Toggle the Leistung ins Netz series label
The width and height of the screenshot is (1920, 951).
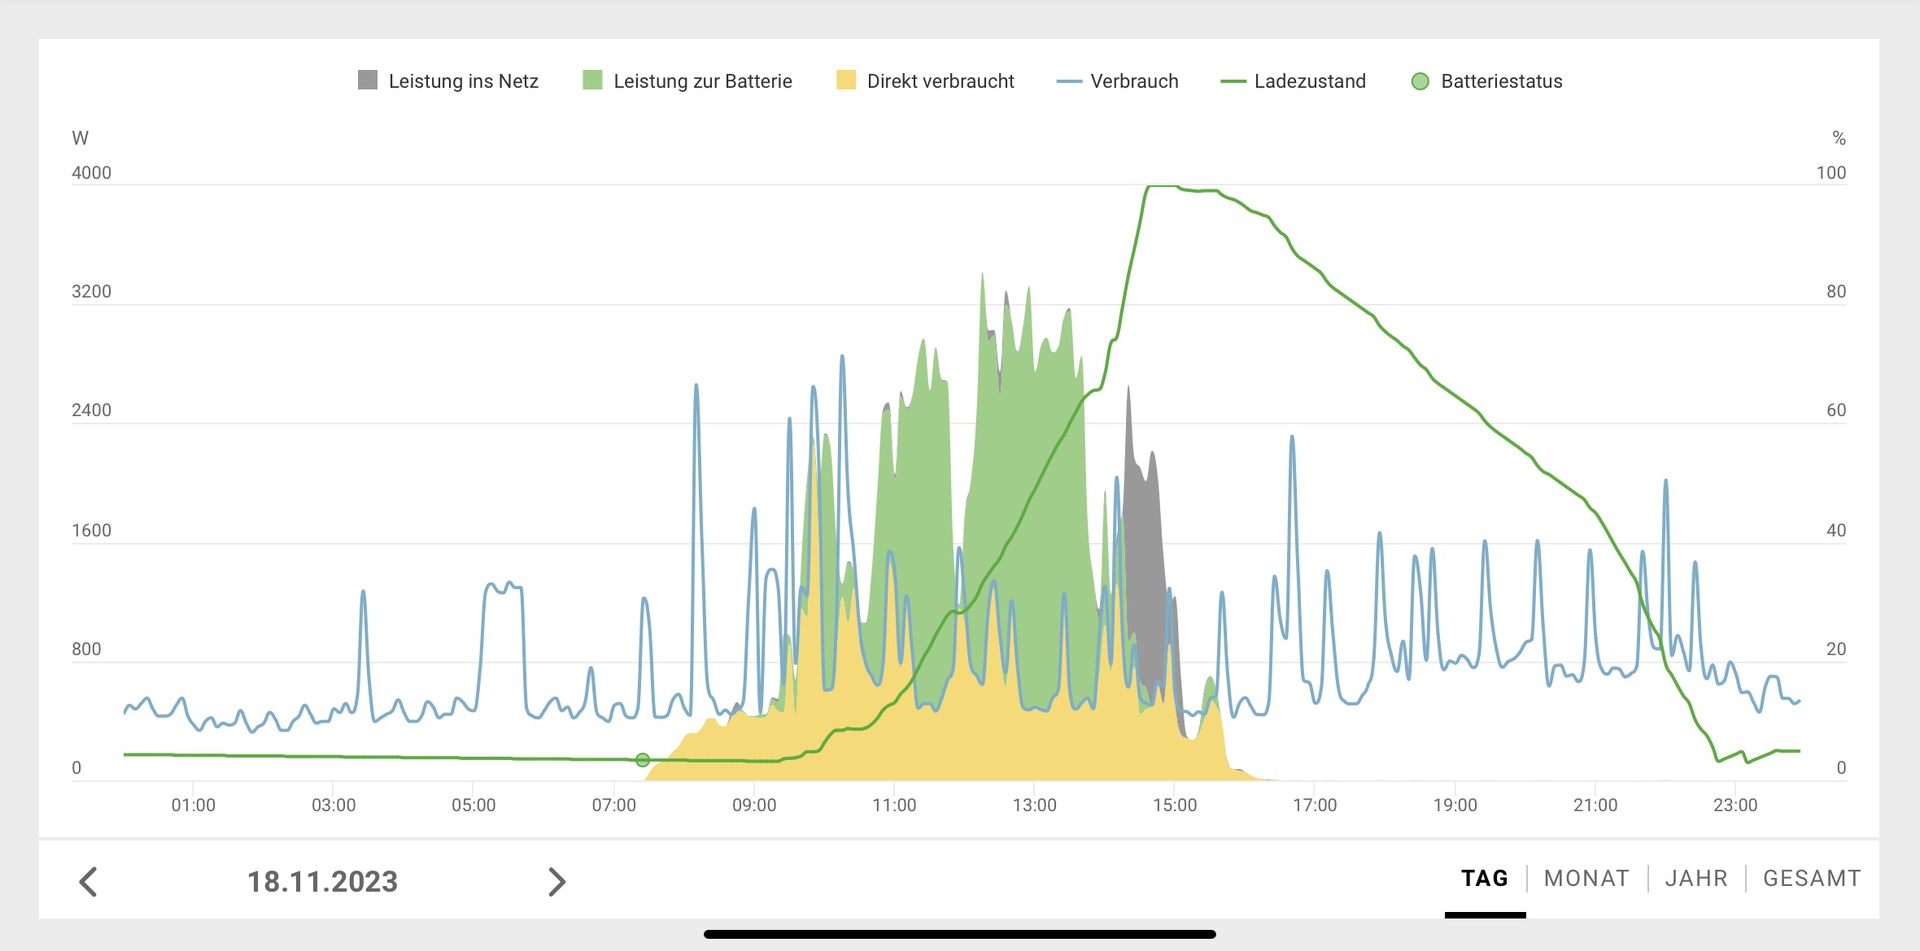463,81
